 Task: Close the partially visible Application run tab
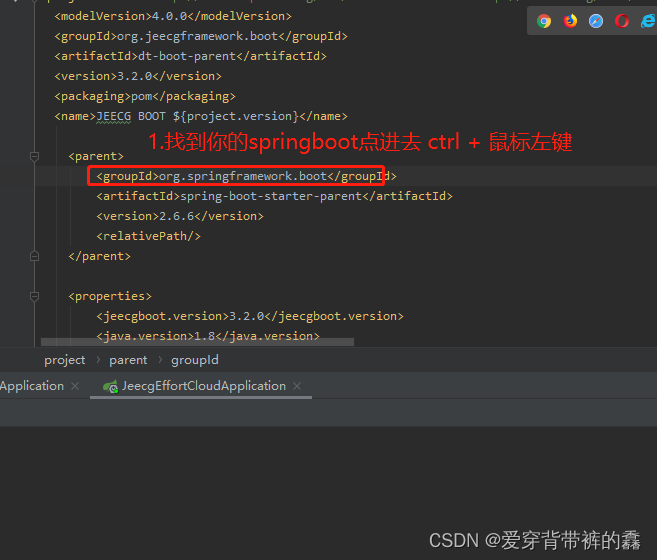pos(75,386)
